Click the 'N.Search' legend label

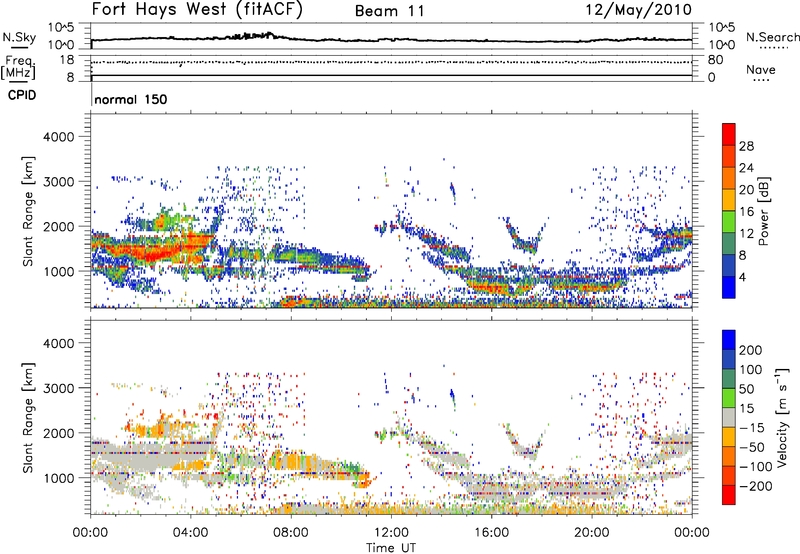click(x=772, y=37)
